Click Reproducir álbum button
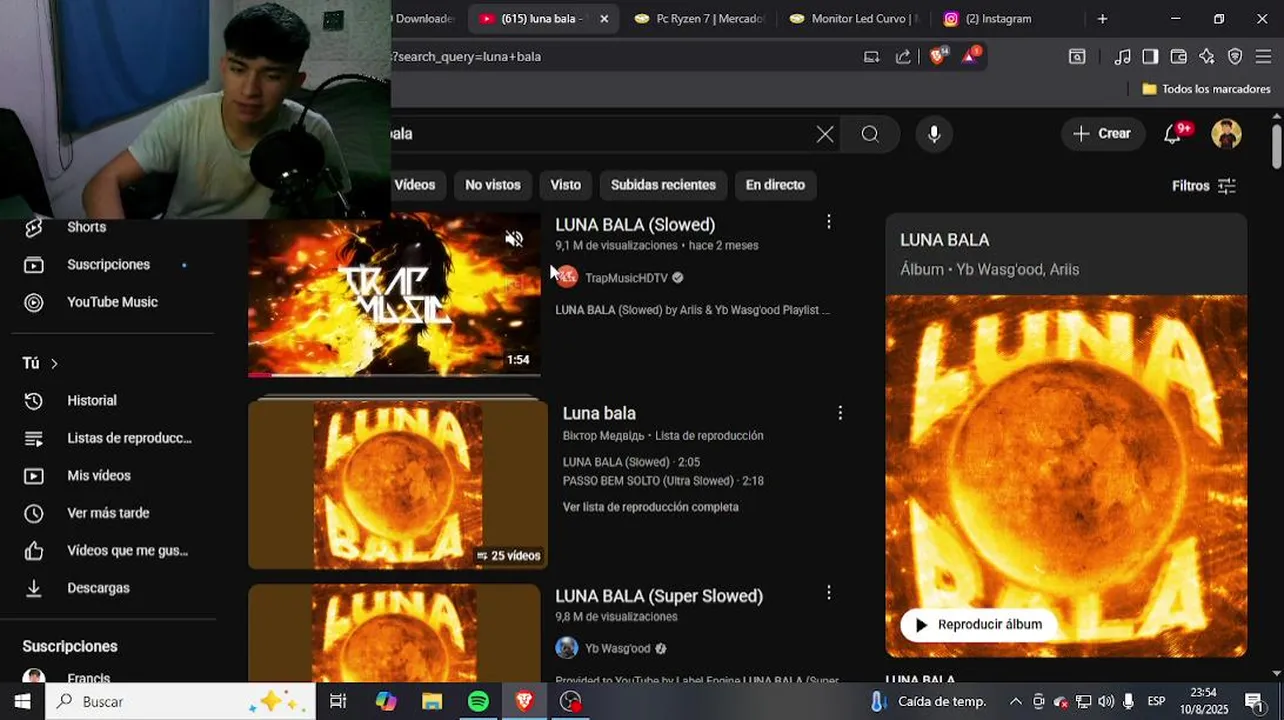The height and width of the screenshot is (720, 1284). click(x=978, y=625)
